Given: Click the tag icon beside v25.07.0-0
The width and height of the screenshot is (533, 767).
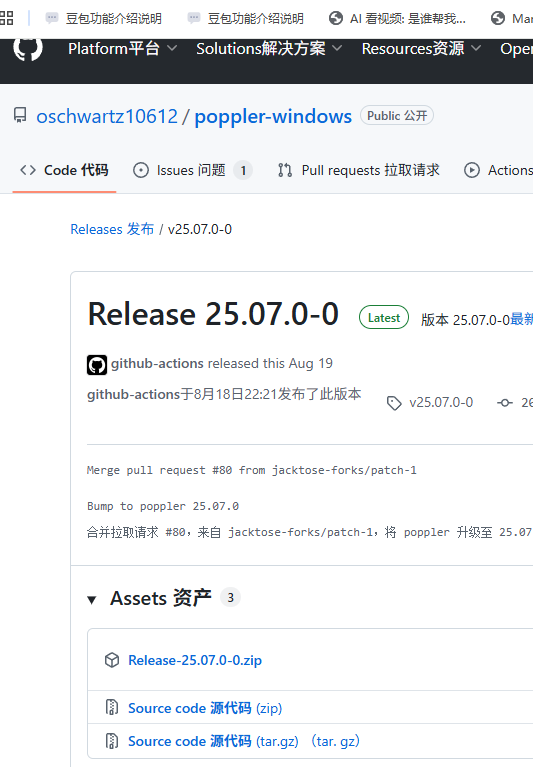Looking at the screenshot, I should point(394,403).
